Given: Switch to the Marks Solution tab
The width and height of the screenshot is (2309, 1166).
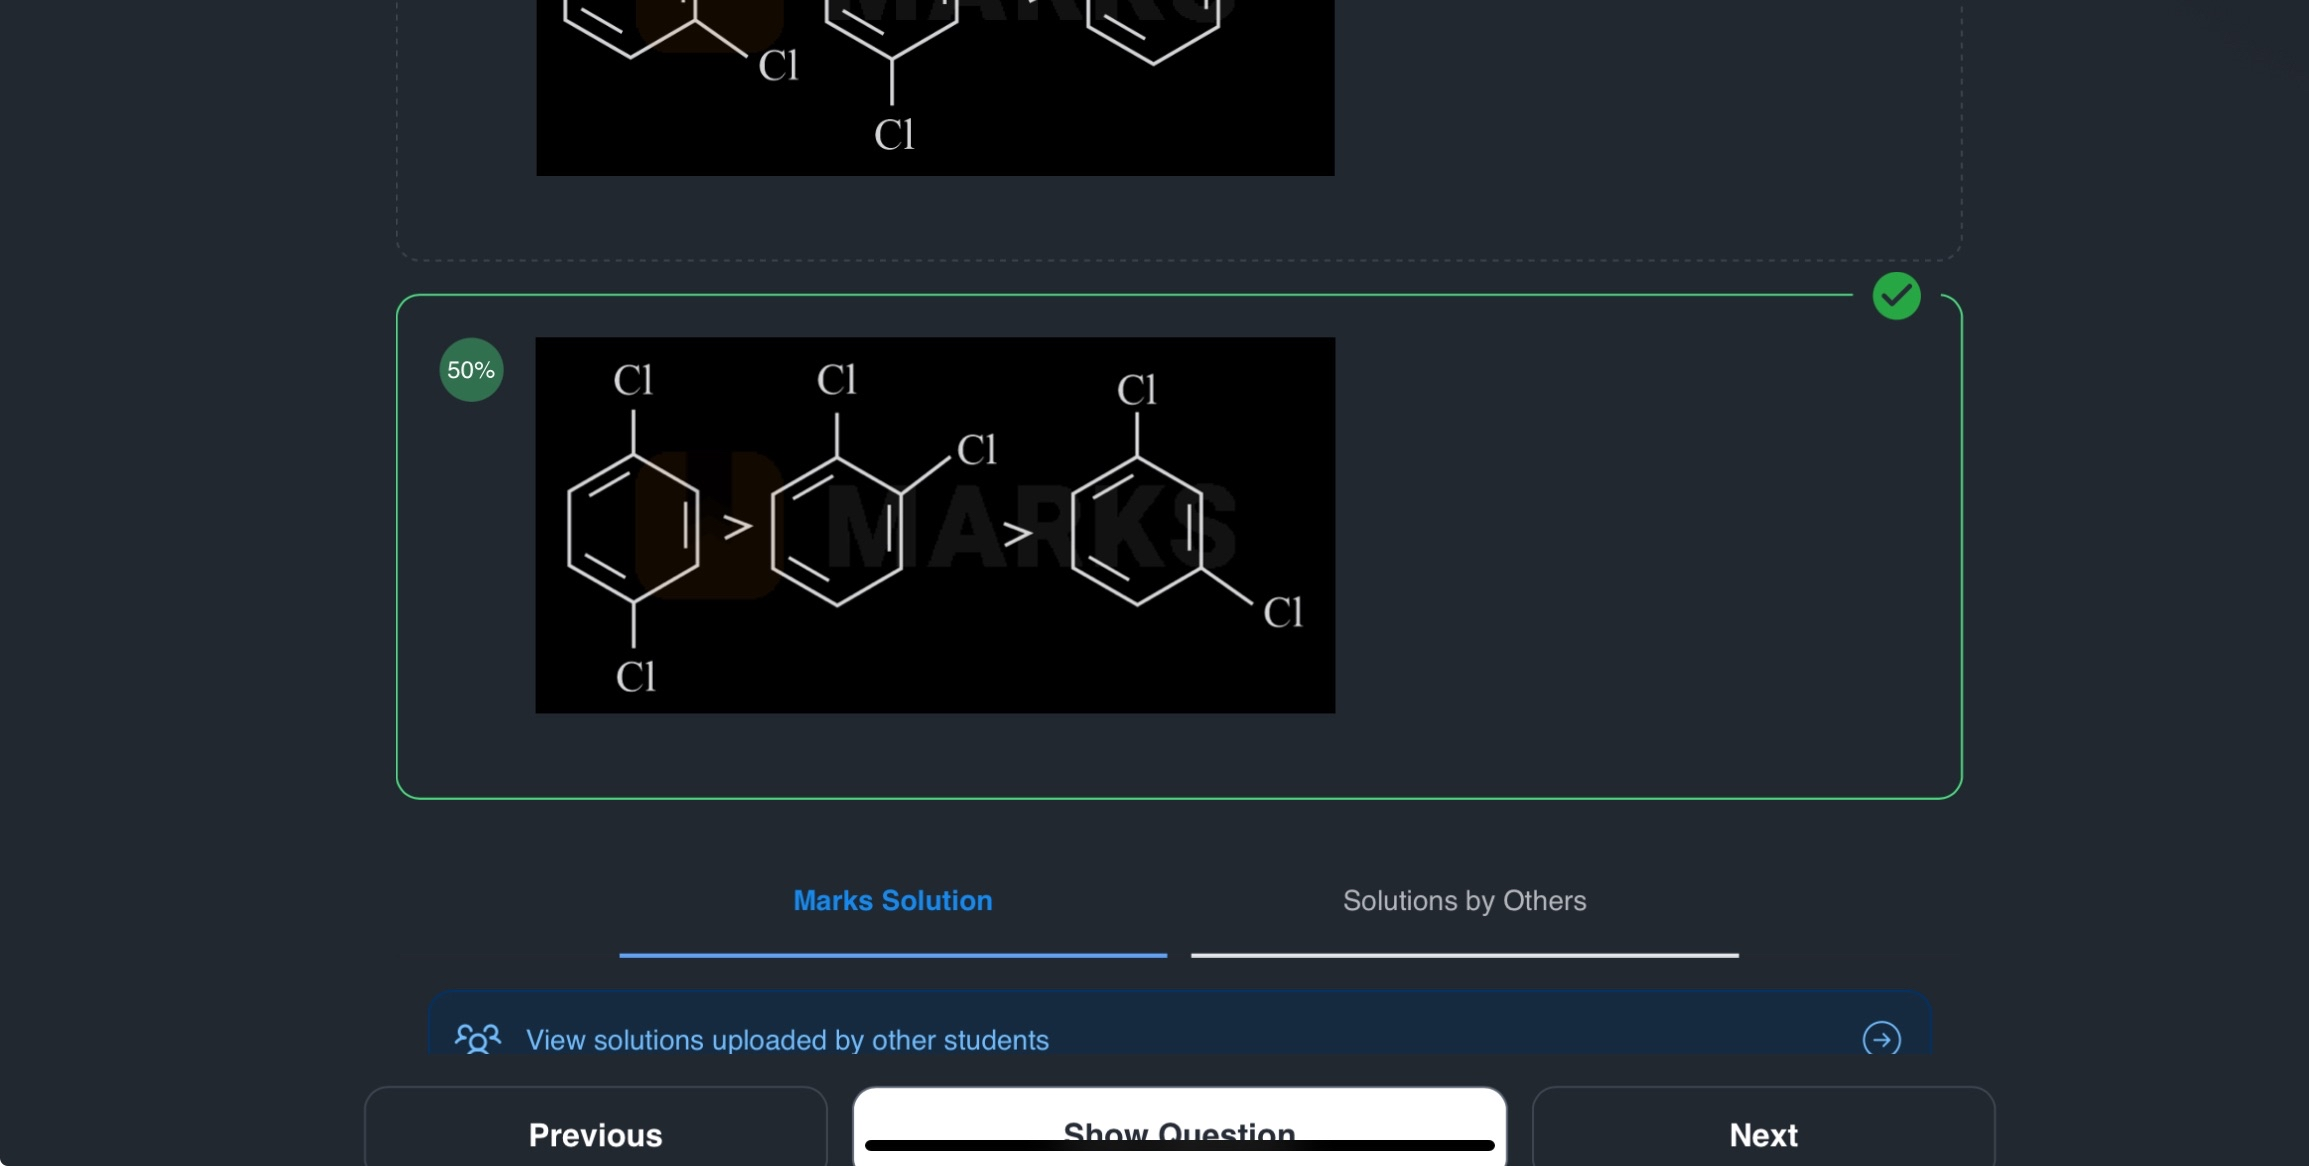Looking at the screenshot, I should point(892,900).
